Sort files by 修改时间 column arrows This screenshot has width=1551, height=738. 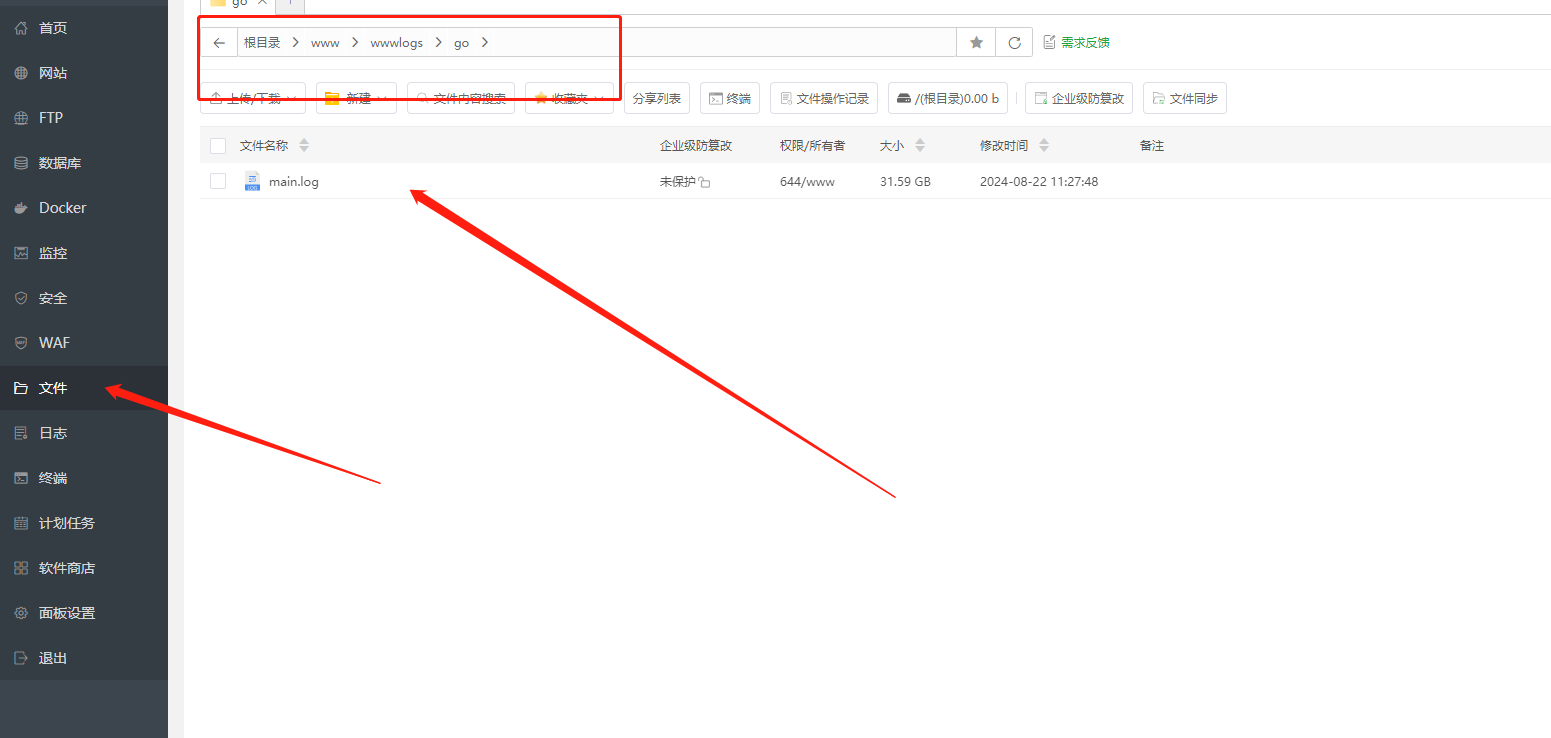click(1044, 146)
